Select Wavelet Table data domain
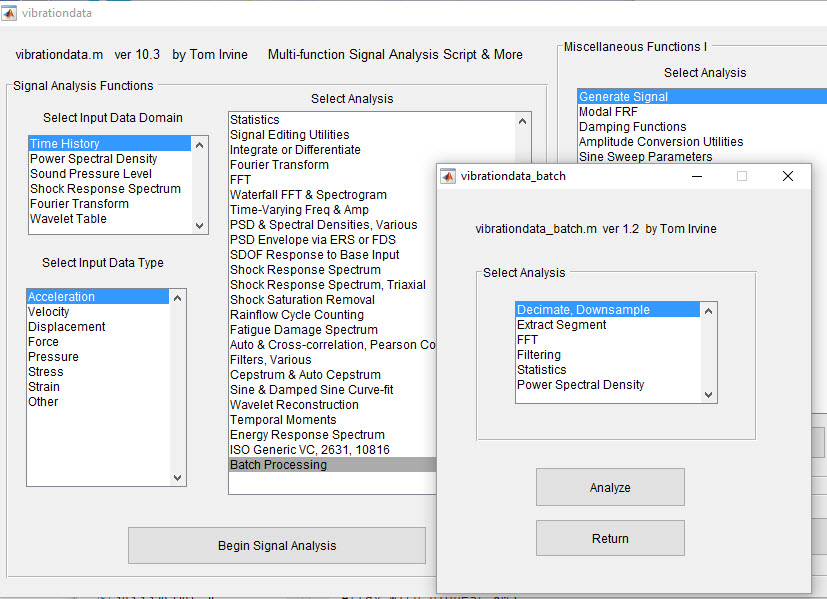This screenshot has width=827, height=599. click(x=68, y=219)
